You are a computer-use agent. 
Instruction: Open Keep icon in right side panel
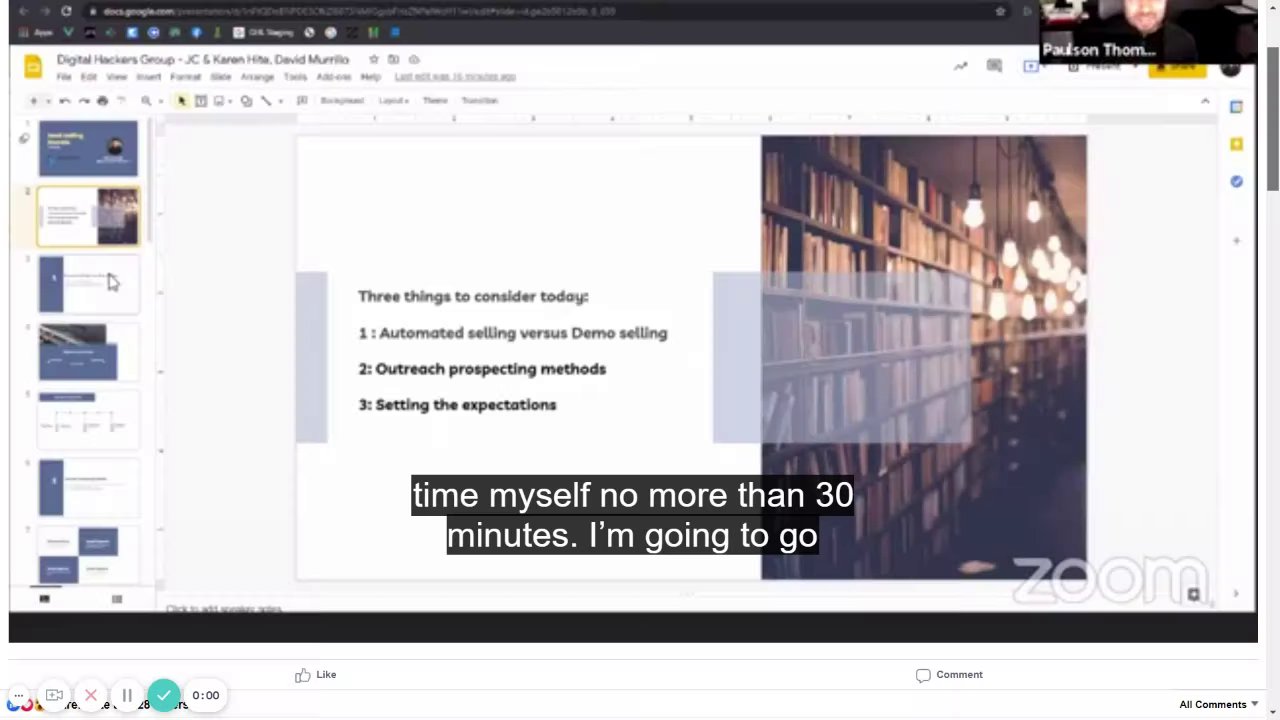tap(1237, 144)
